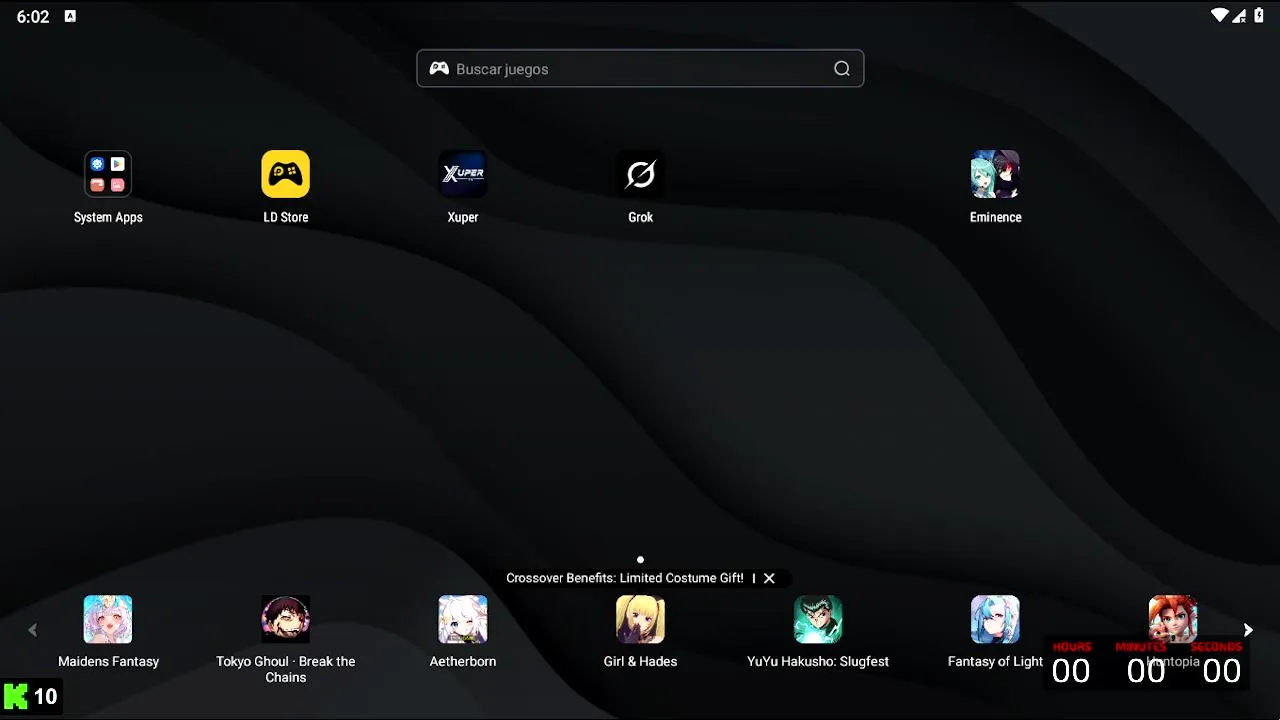1280x720 pixels.
Task: Open the System Apps folder
Action: click(108, 174)
